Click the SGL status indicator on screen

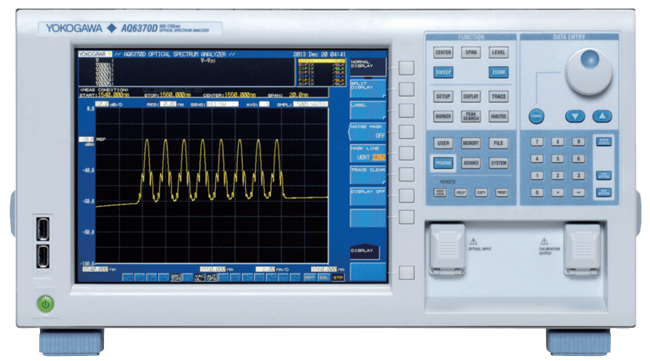point(324,277)
